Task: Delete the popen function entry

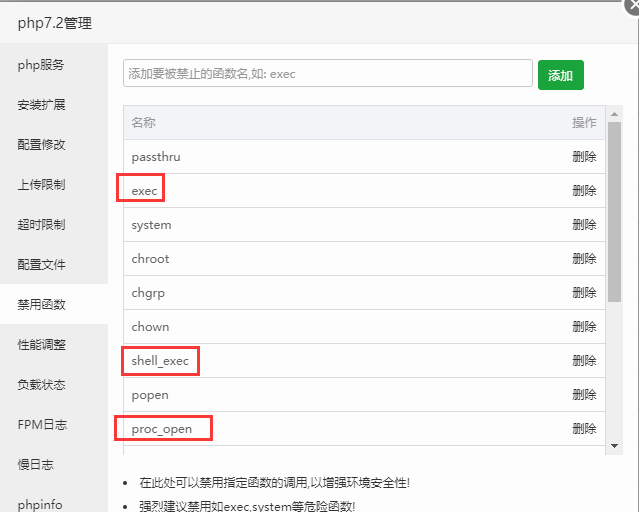Action: pos(584,395)
